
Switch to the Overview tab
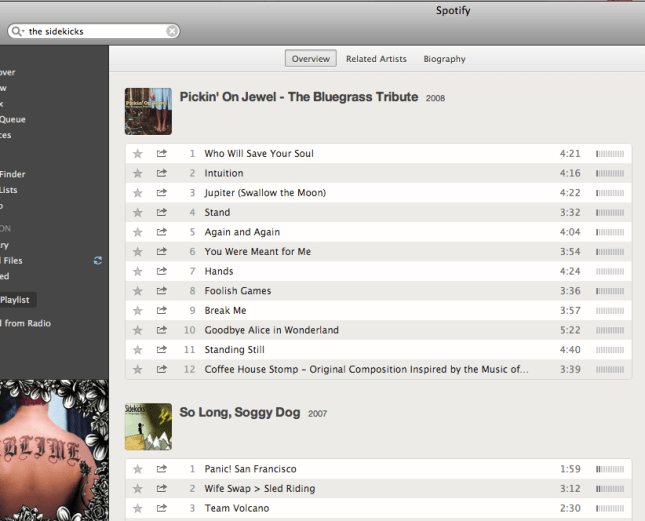(x=311, y=58)
